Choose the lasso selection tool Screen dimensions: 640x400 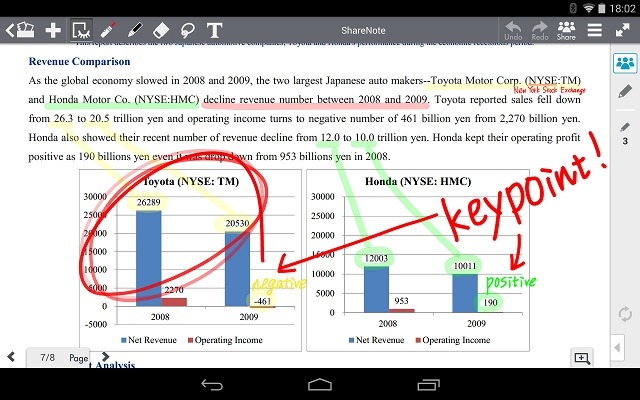click(187, 30)
